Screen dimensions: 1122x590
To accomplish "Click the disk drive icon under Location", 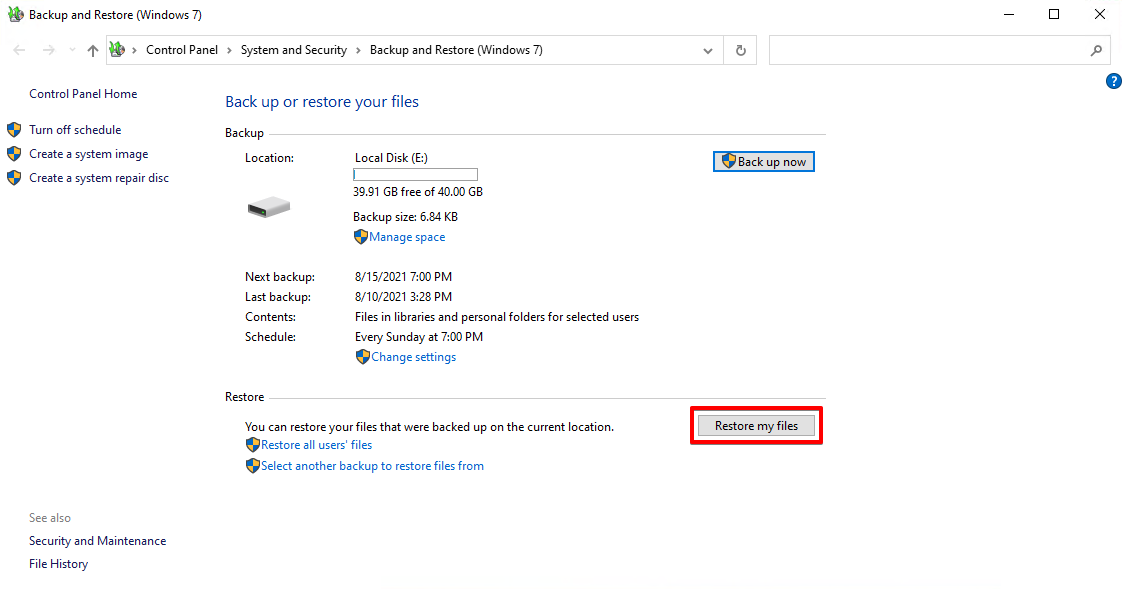I will pyautogui.click(x=268, y=207).
